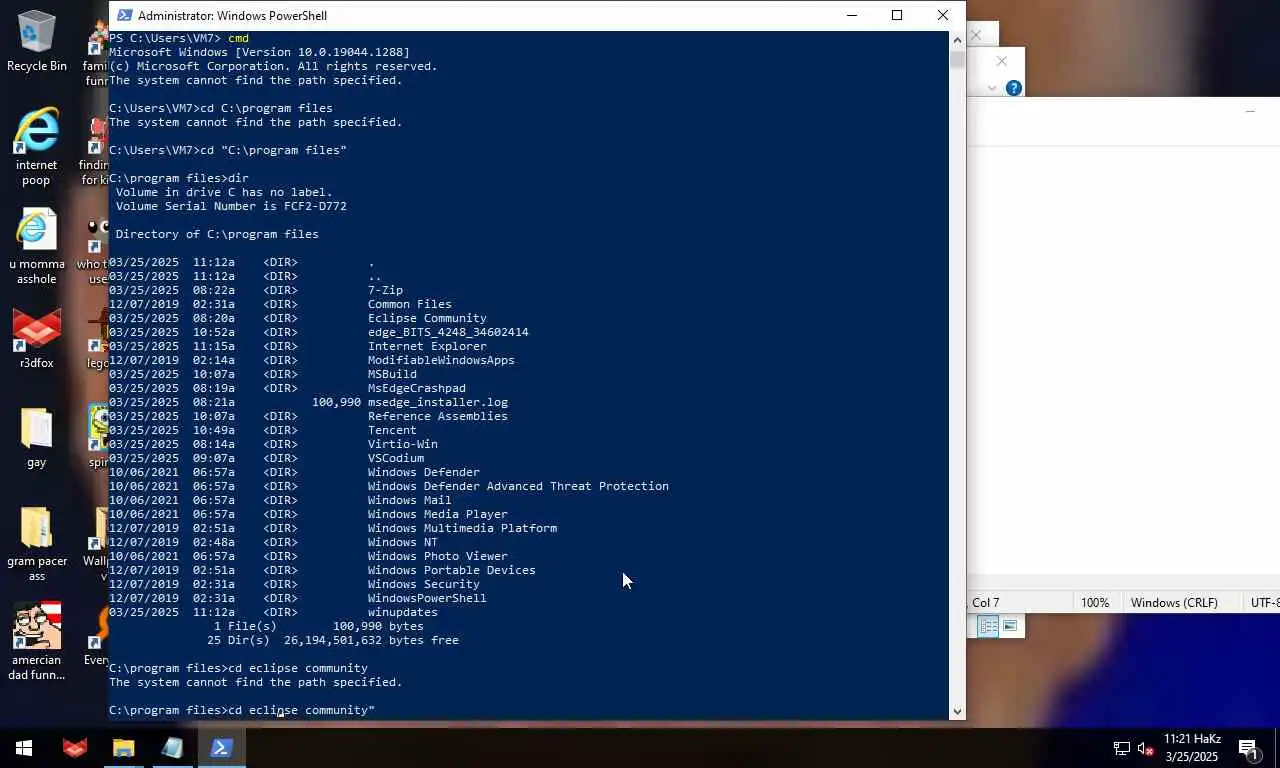1280x768 pixels.
Task: Click the PowerShell scrollbar down arrow
Action: 957,711
